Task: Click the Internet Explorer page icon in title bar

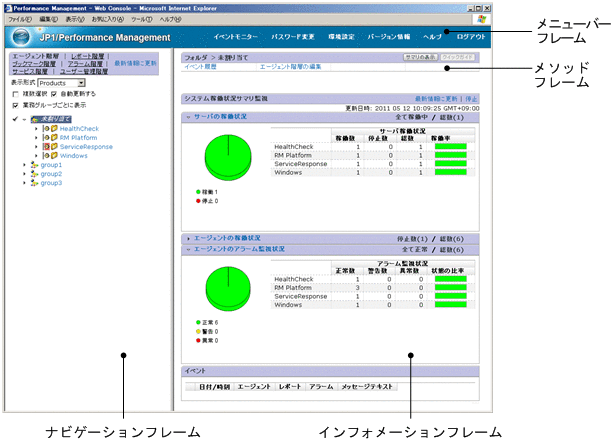Action: [x=8, y=8]
